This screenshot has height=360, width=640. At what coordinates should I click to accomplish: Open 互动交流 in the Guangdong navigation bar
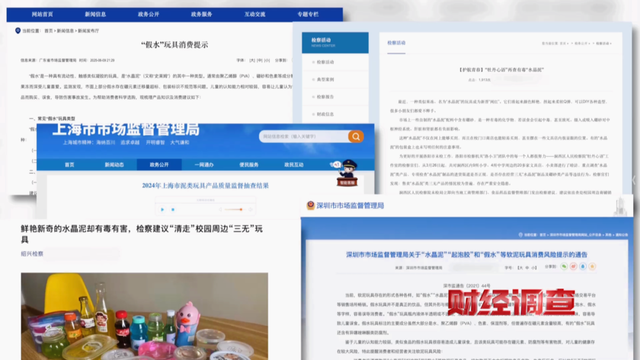[255, 14]
